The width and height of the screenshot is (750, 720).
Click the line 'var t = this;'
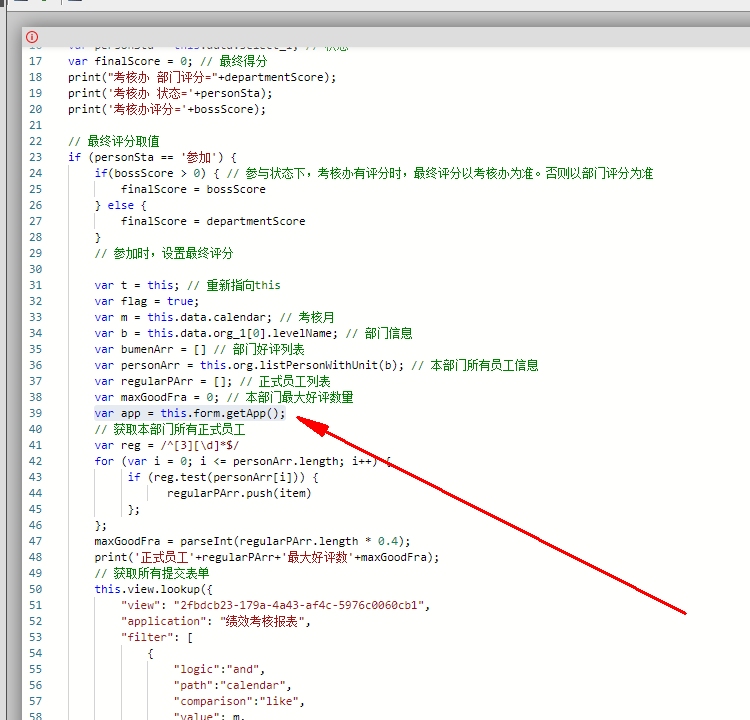[188, 285]
